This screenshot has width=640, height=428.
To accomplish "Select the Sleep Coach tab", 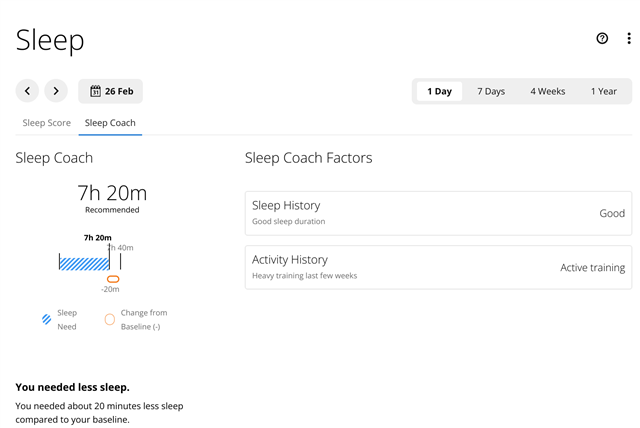I will 110,123.
